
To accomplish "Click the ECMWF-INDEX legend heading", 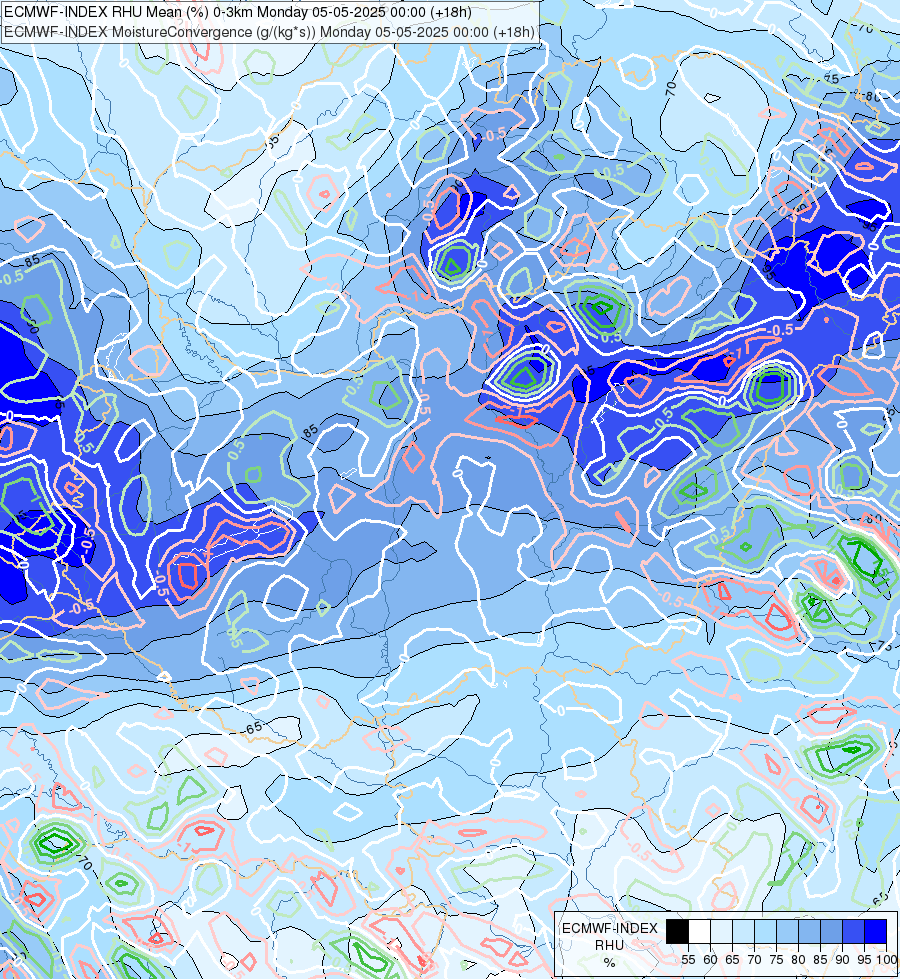I will pyautogui.click(x=610, y=928).
